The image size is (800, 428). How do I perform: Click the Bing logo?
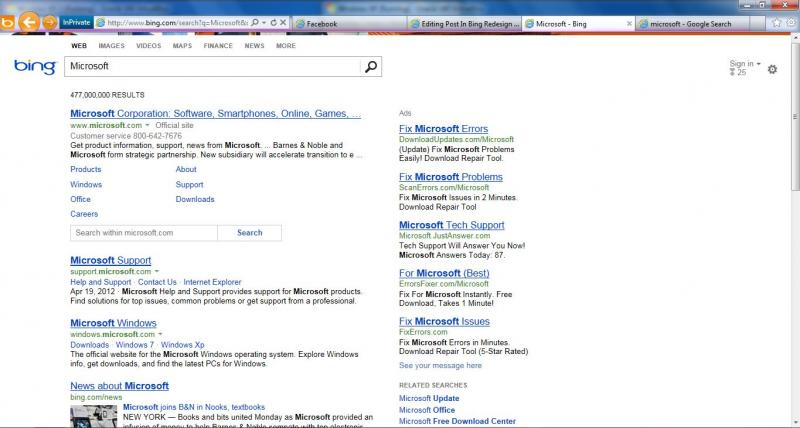35,67
